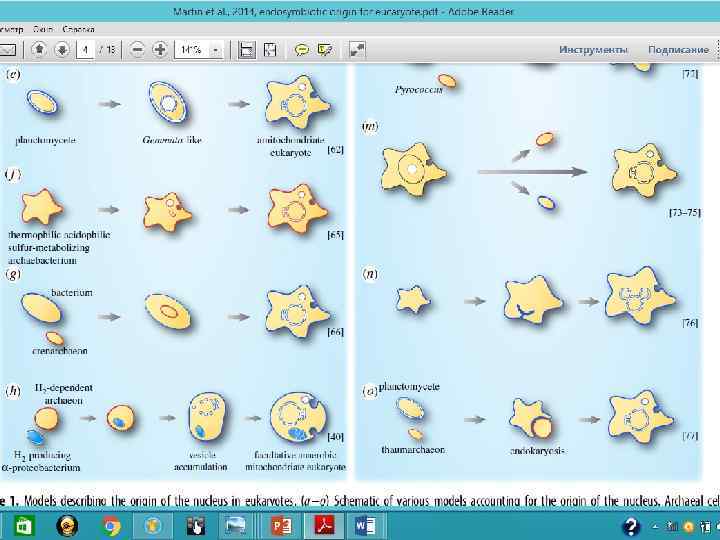Open Windows Store from the taskbar
Screen dimensions: 720x540
[x=23, y=526]
